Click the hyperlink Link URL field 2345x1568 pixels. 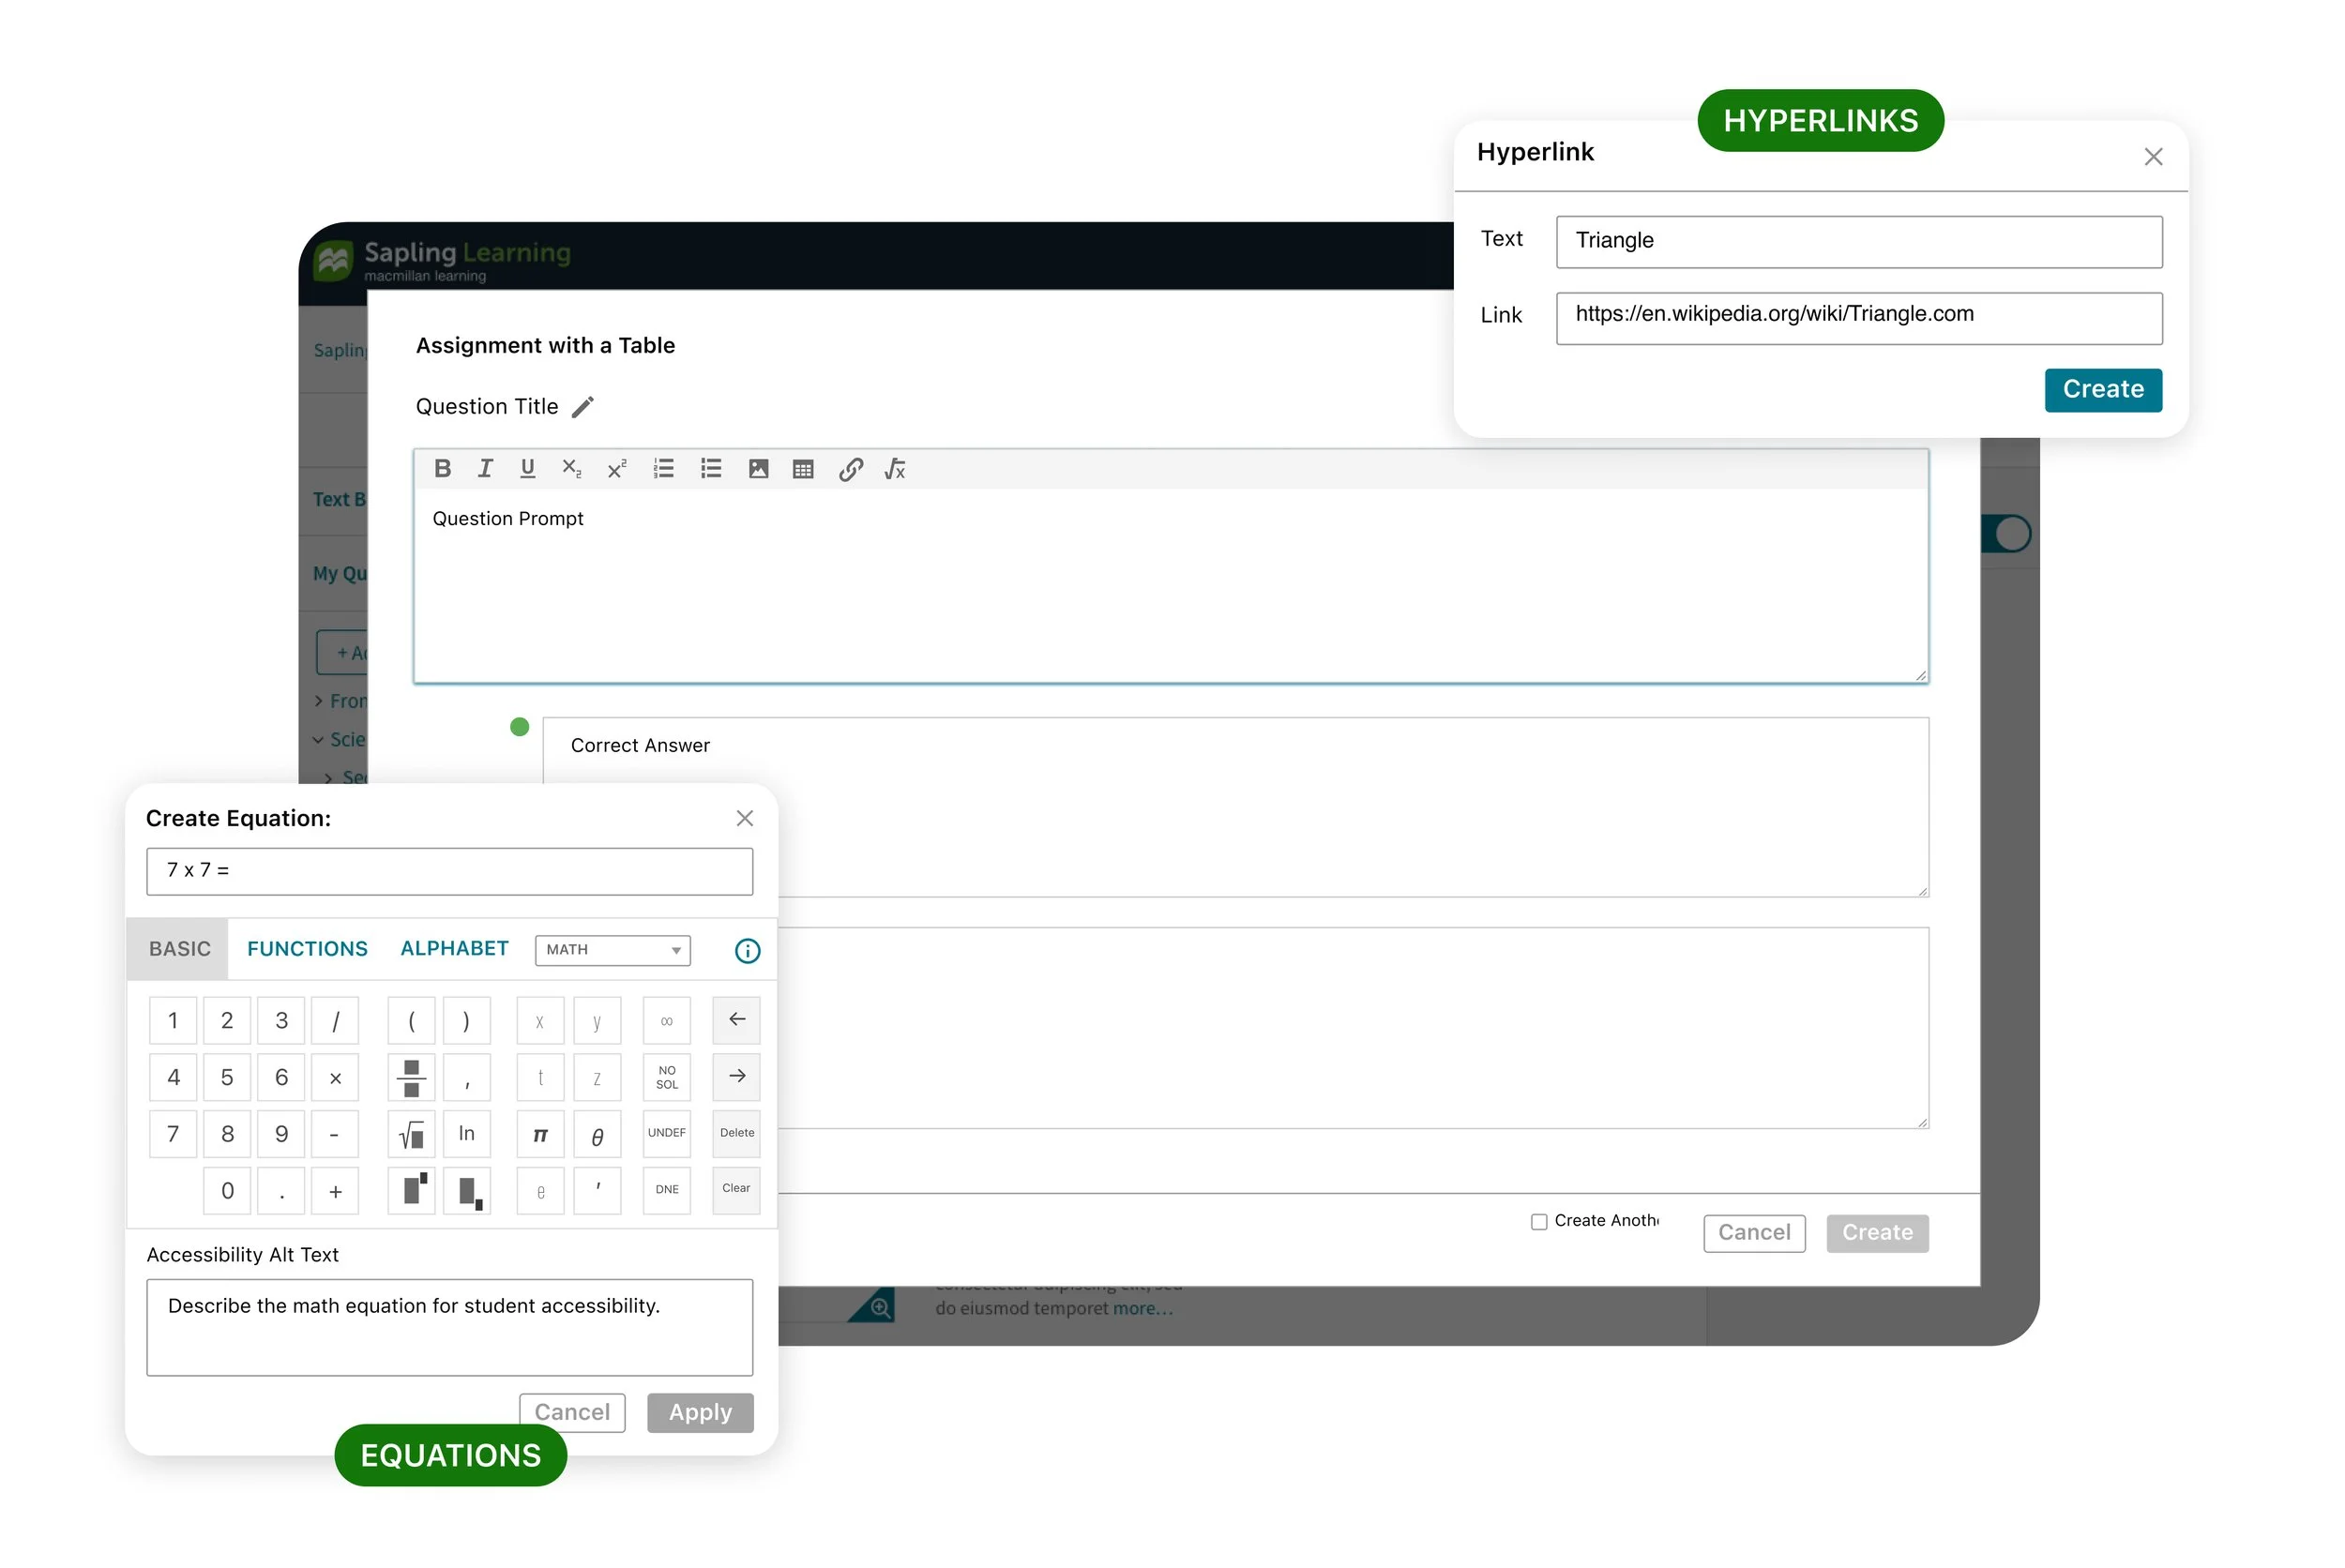click(x=1859, y=318)
